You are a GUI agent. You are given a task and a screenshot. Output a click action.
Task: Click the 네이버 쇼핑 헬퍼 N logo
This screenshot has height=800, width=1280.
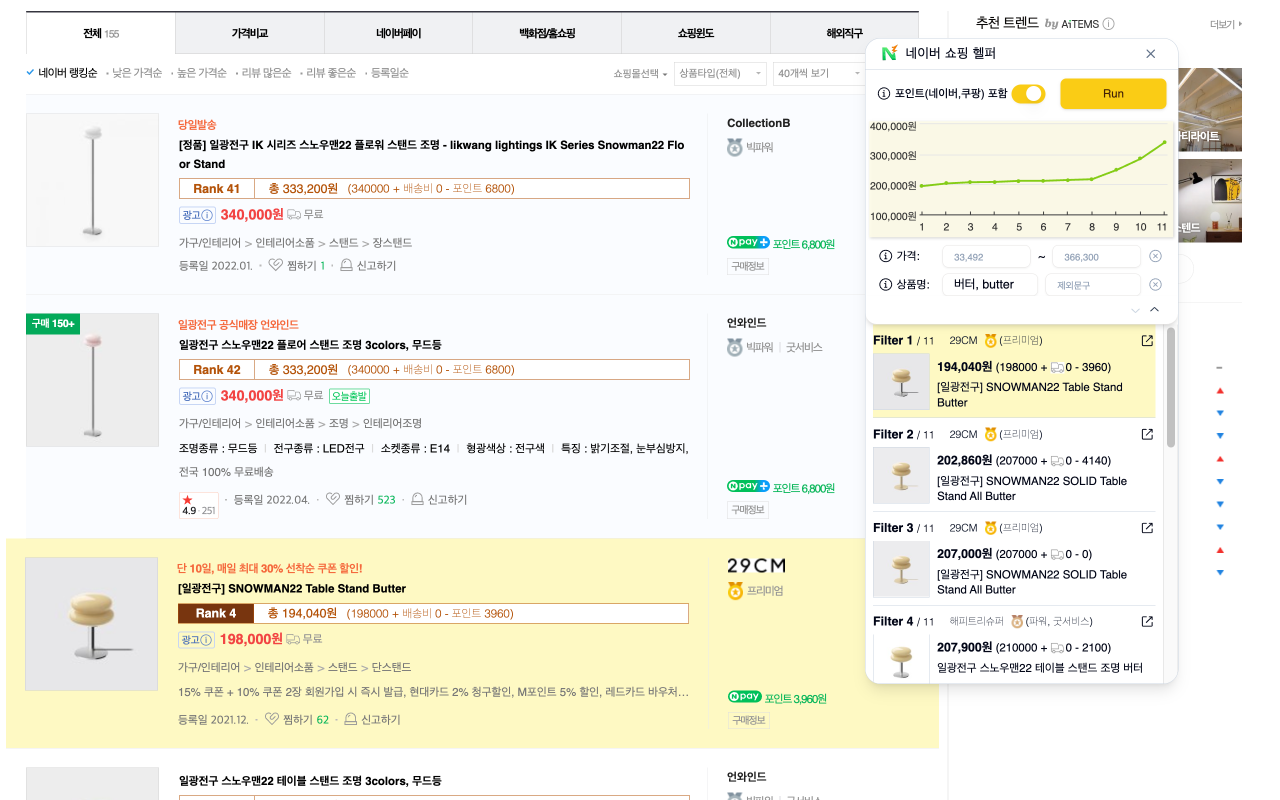tap(888, 54)
